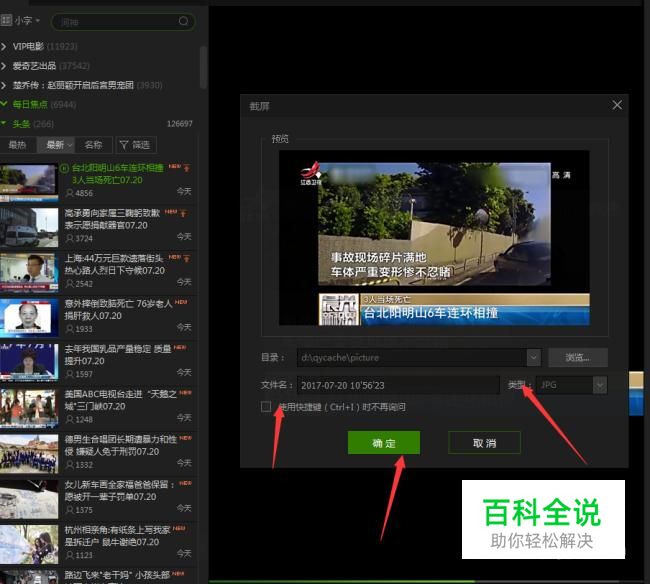Close the 截屏 dialog

click(x=617, y=105)
